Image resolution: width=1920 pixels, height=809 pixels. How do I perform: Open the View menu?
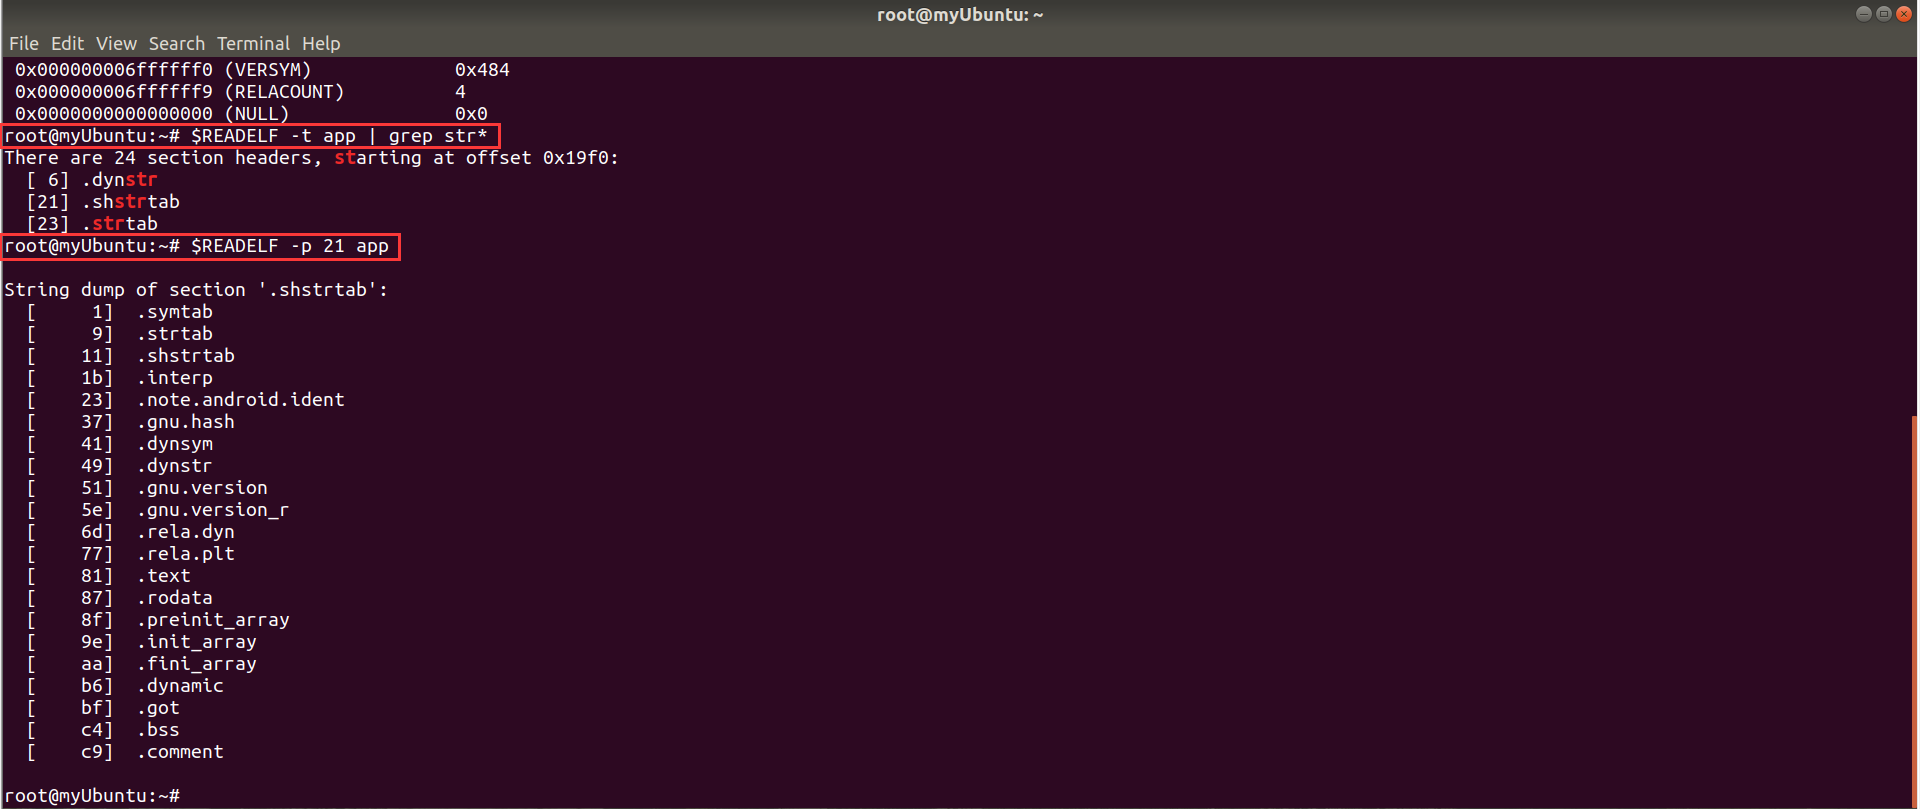(116, 44)
